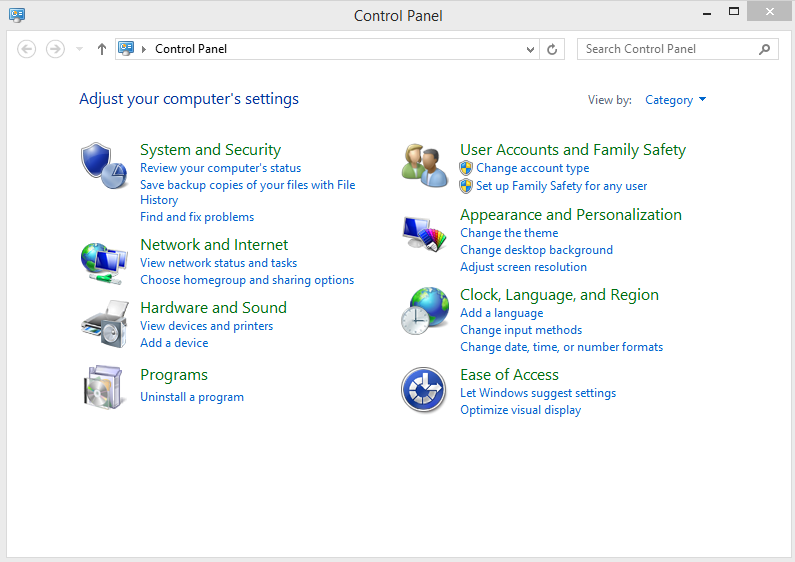This screenshot has height=562, width=795.
Task: Click the search magnifier icon
Action: click(x=765, y=49)
